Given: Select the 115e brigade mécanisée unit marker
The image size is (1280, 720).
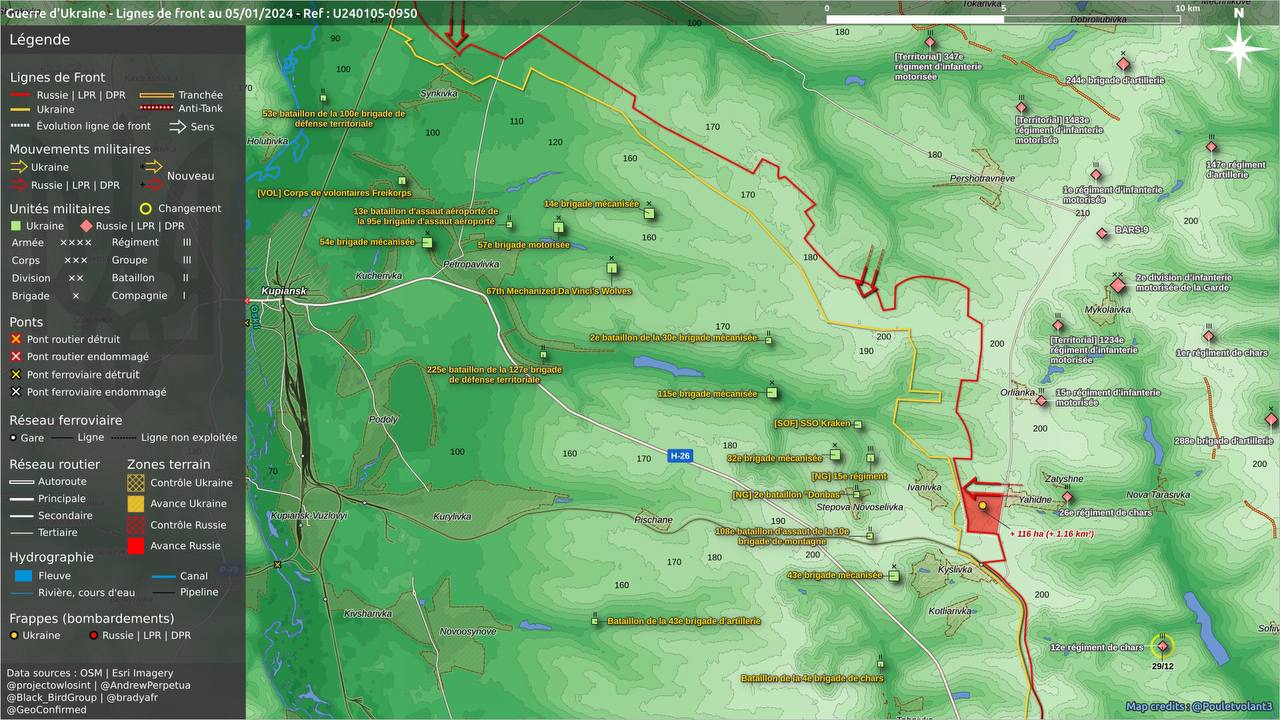Looking at the screenshot, I should click(771, 393).
